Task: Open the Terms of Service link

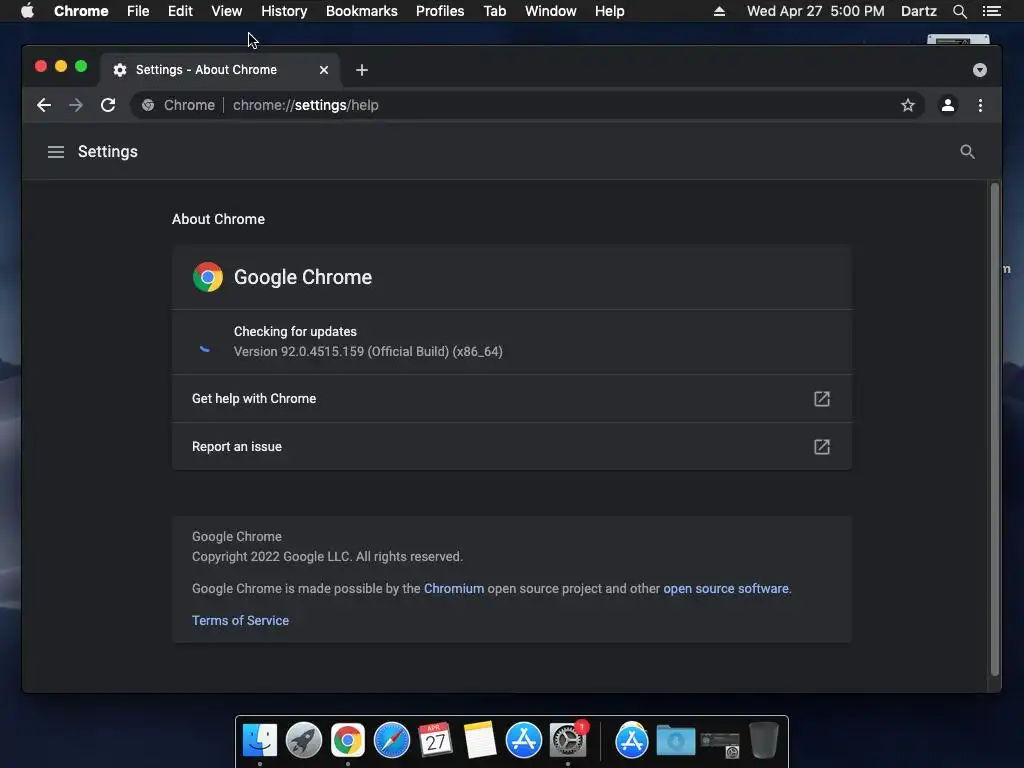Action: pyautogui.click(x=240, y=620)
